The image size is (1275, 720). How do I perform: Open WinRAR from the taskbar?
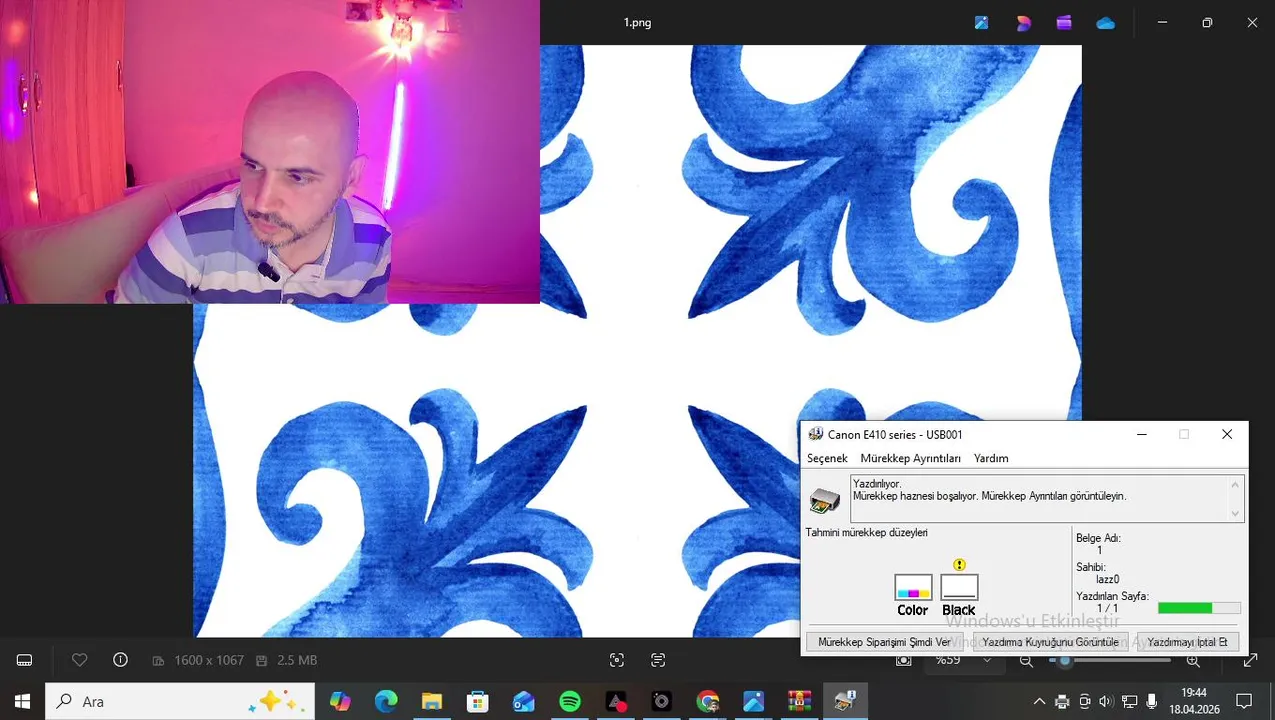[x=800, y=701]
